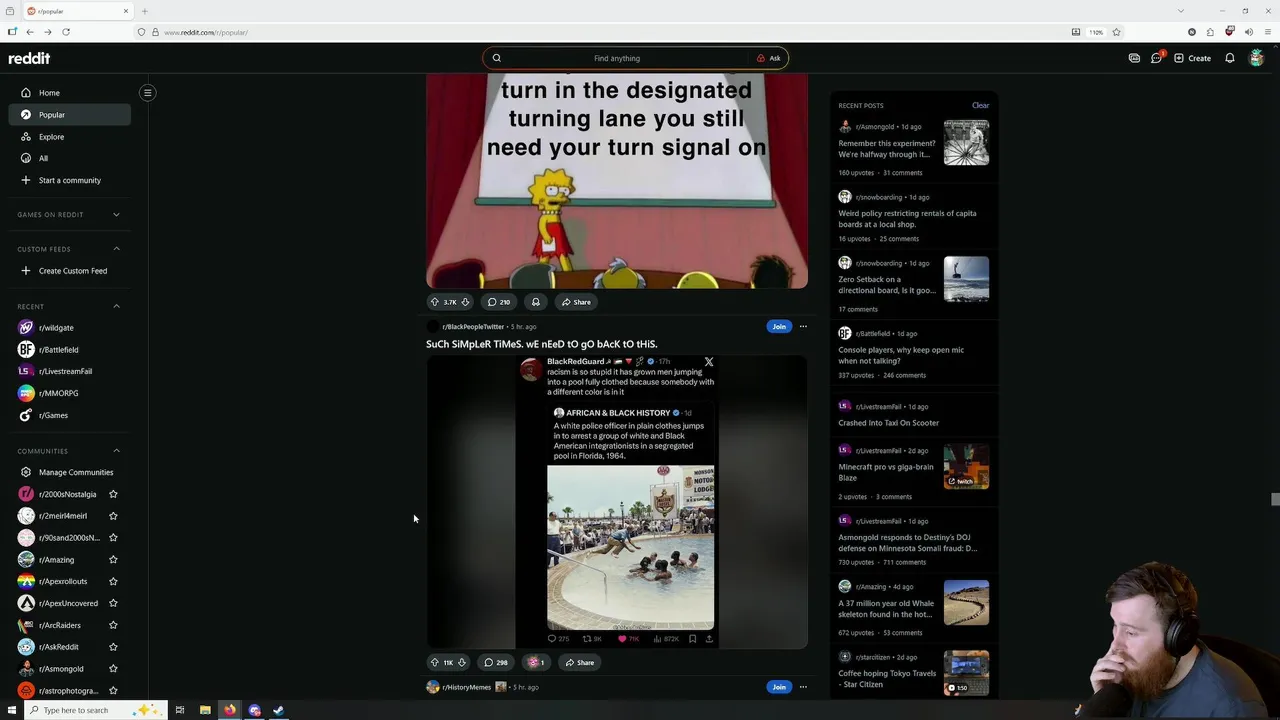The image size is (1280, 720).
Task: View award on BlackPeopleTwitter post
Action: point(536,662)
